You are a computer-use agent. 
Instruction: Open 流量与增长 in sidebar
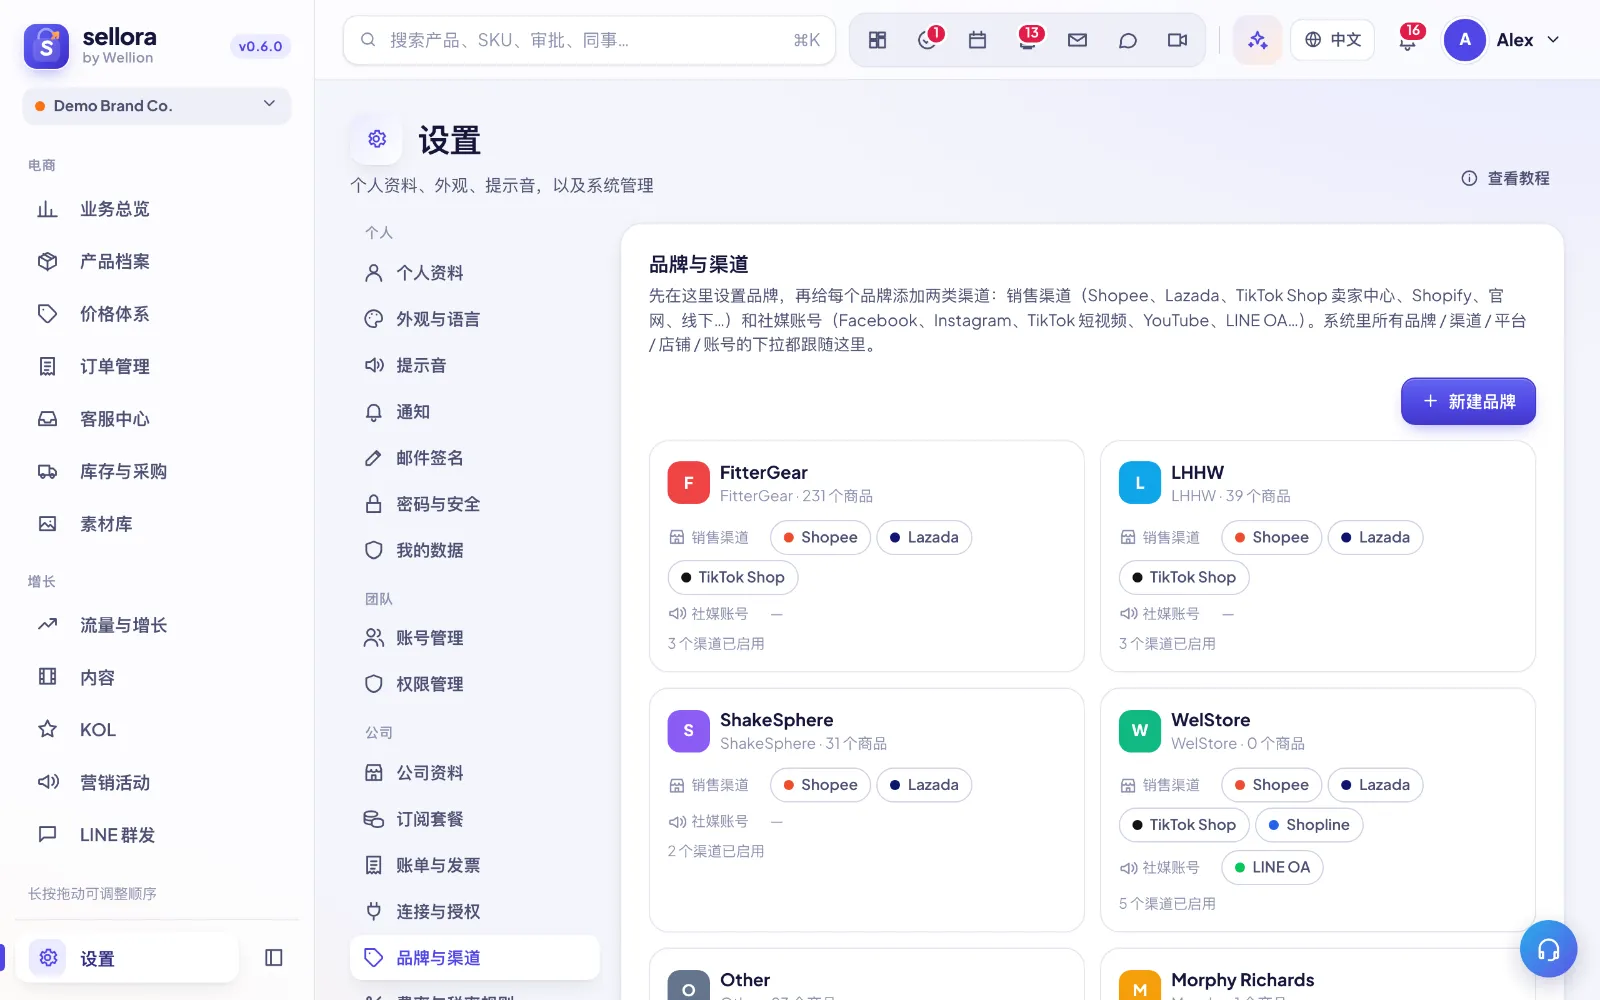(157, 625)
